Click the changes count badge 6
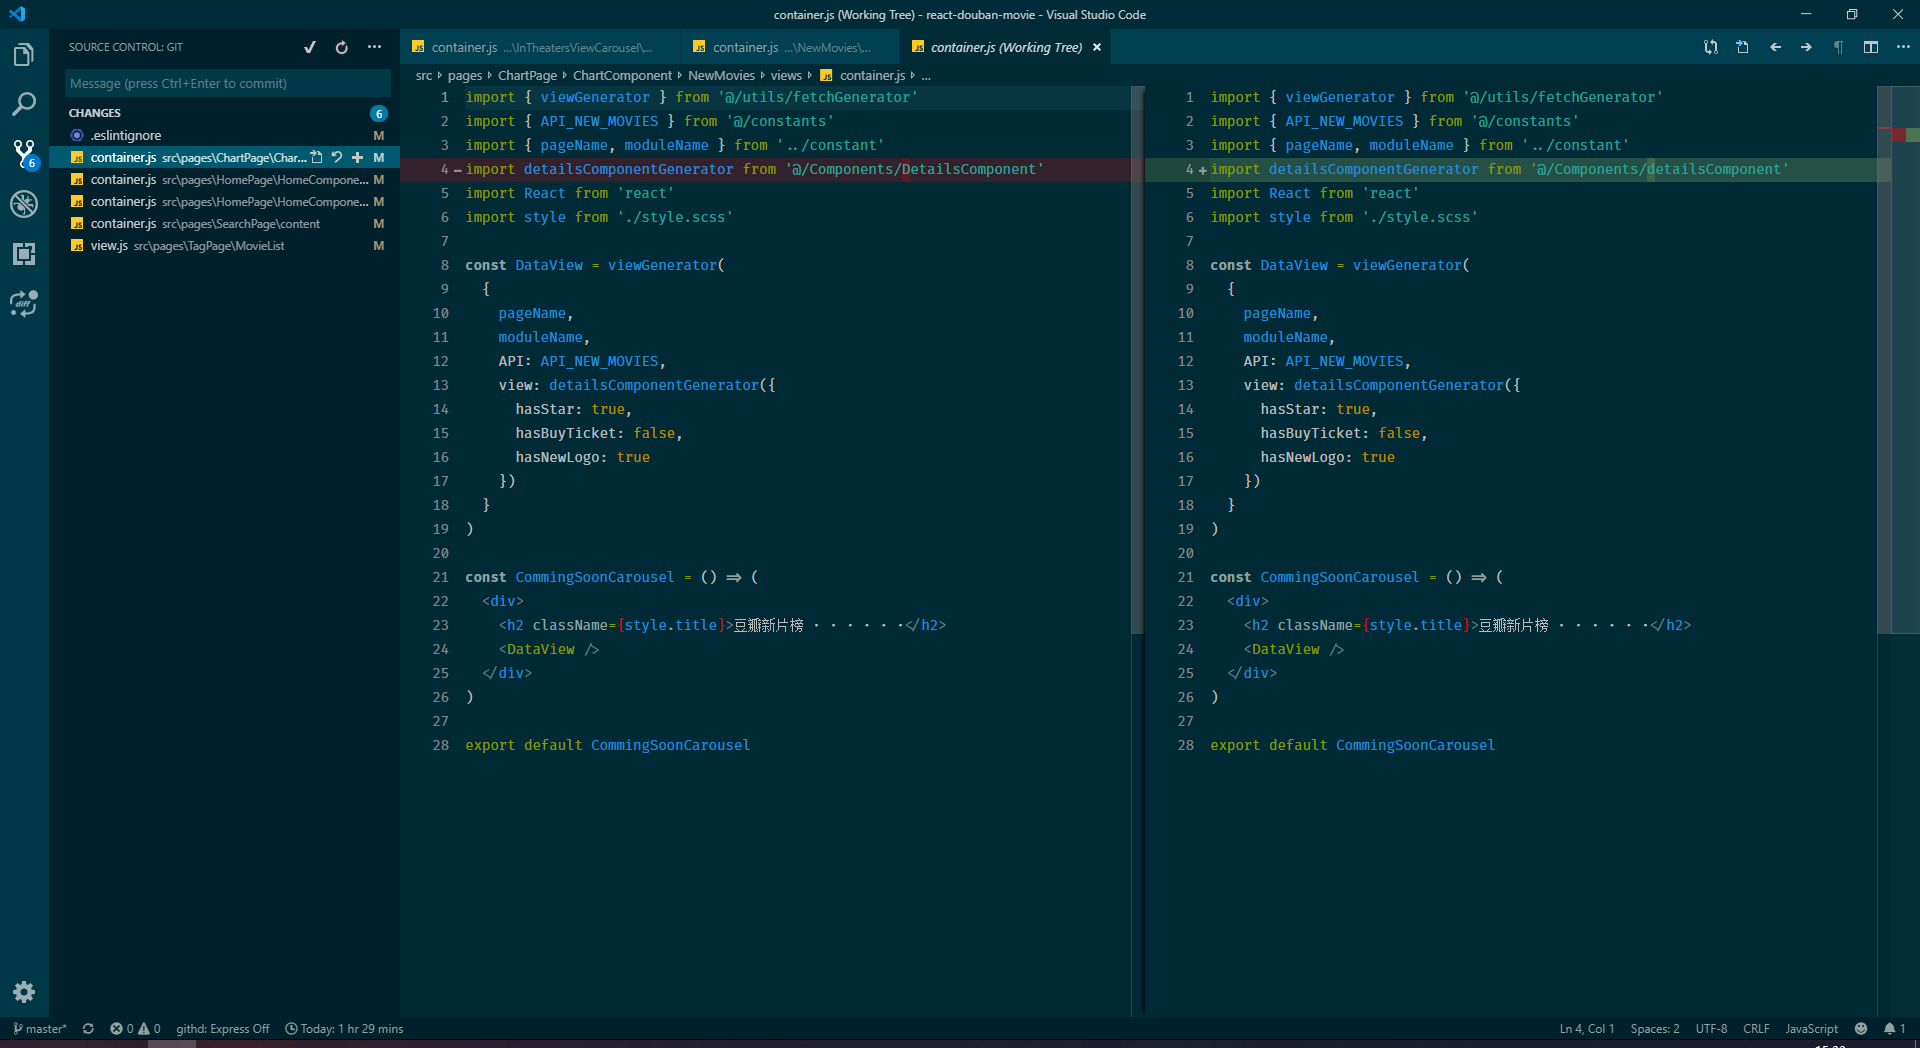 [379, 113]
